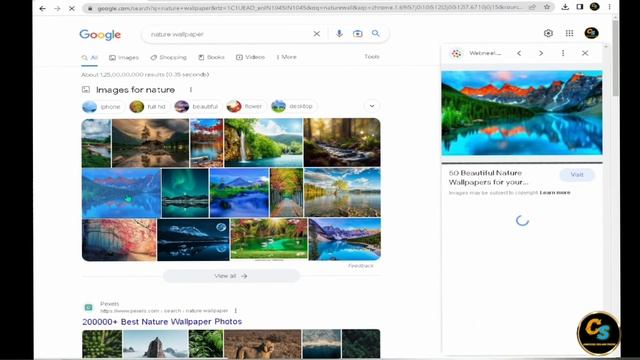Open Learn more about image copyright
The height and width of the screenshot is (360, 640).
pyautogui.click(x=555, y=192)
